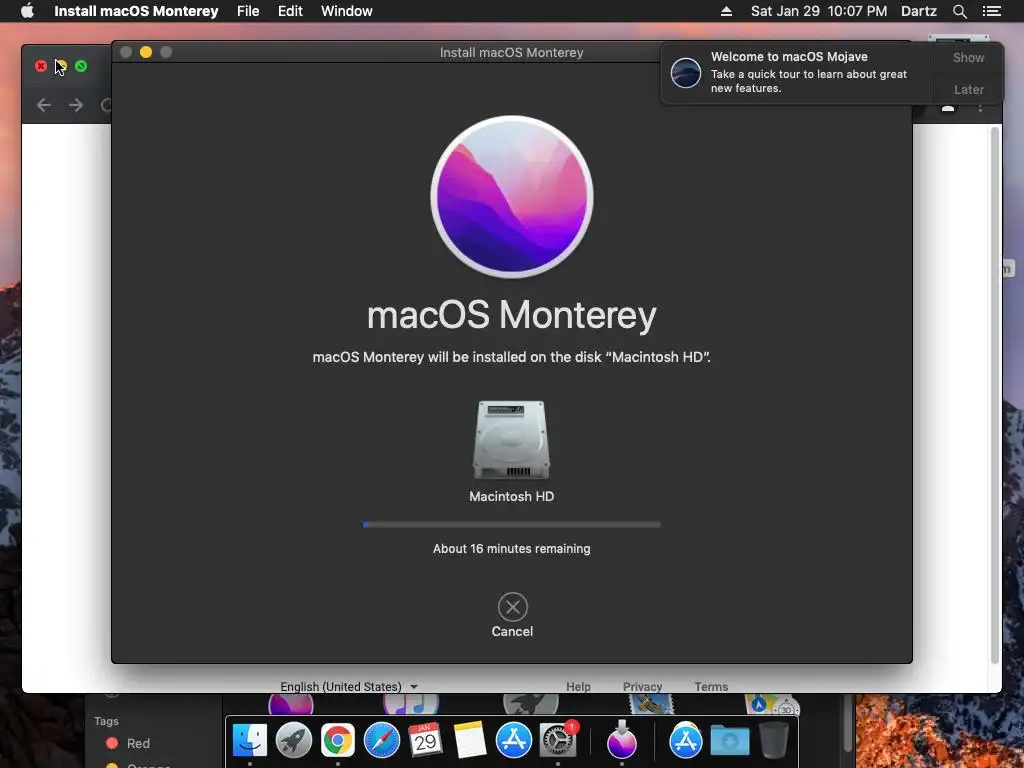Click the Macintosh HD disk icon
The width and height of the screenshot is (1024, 768).
tap(511, 440)
